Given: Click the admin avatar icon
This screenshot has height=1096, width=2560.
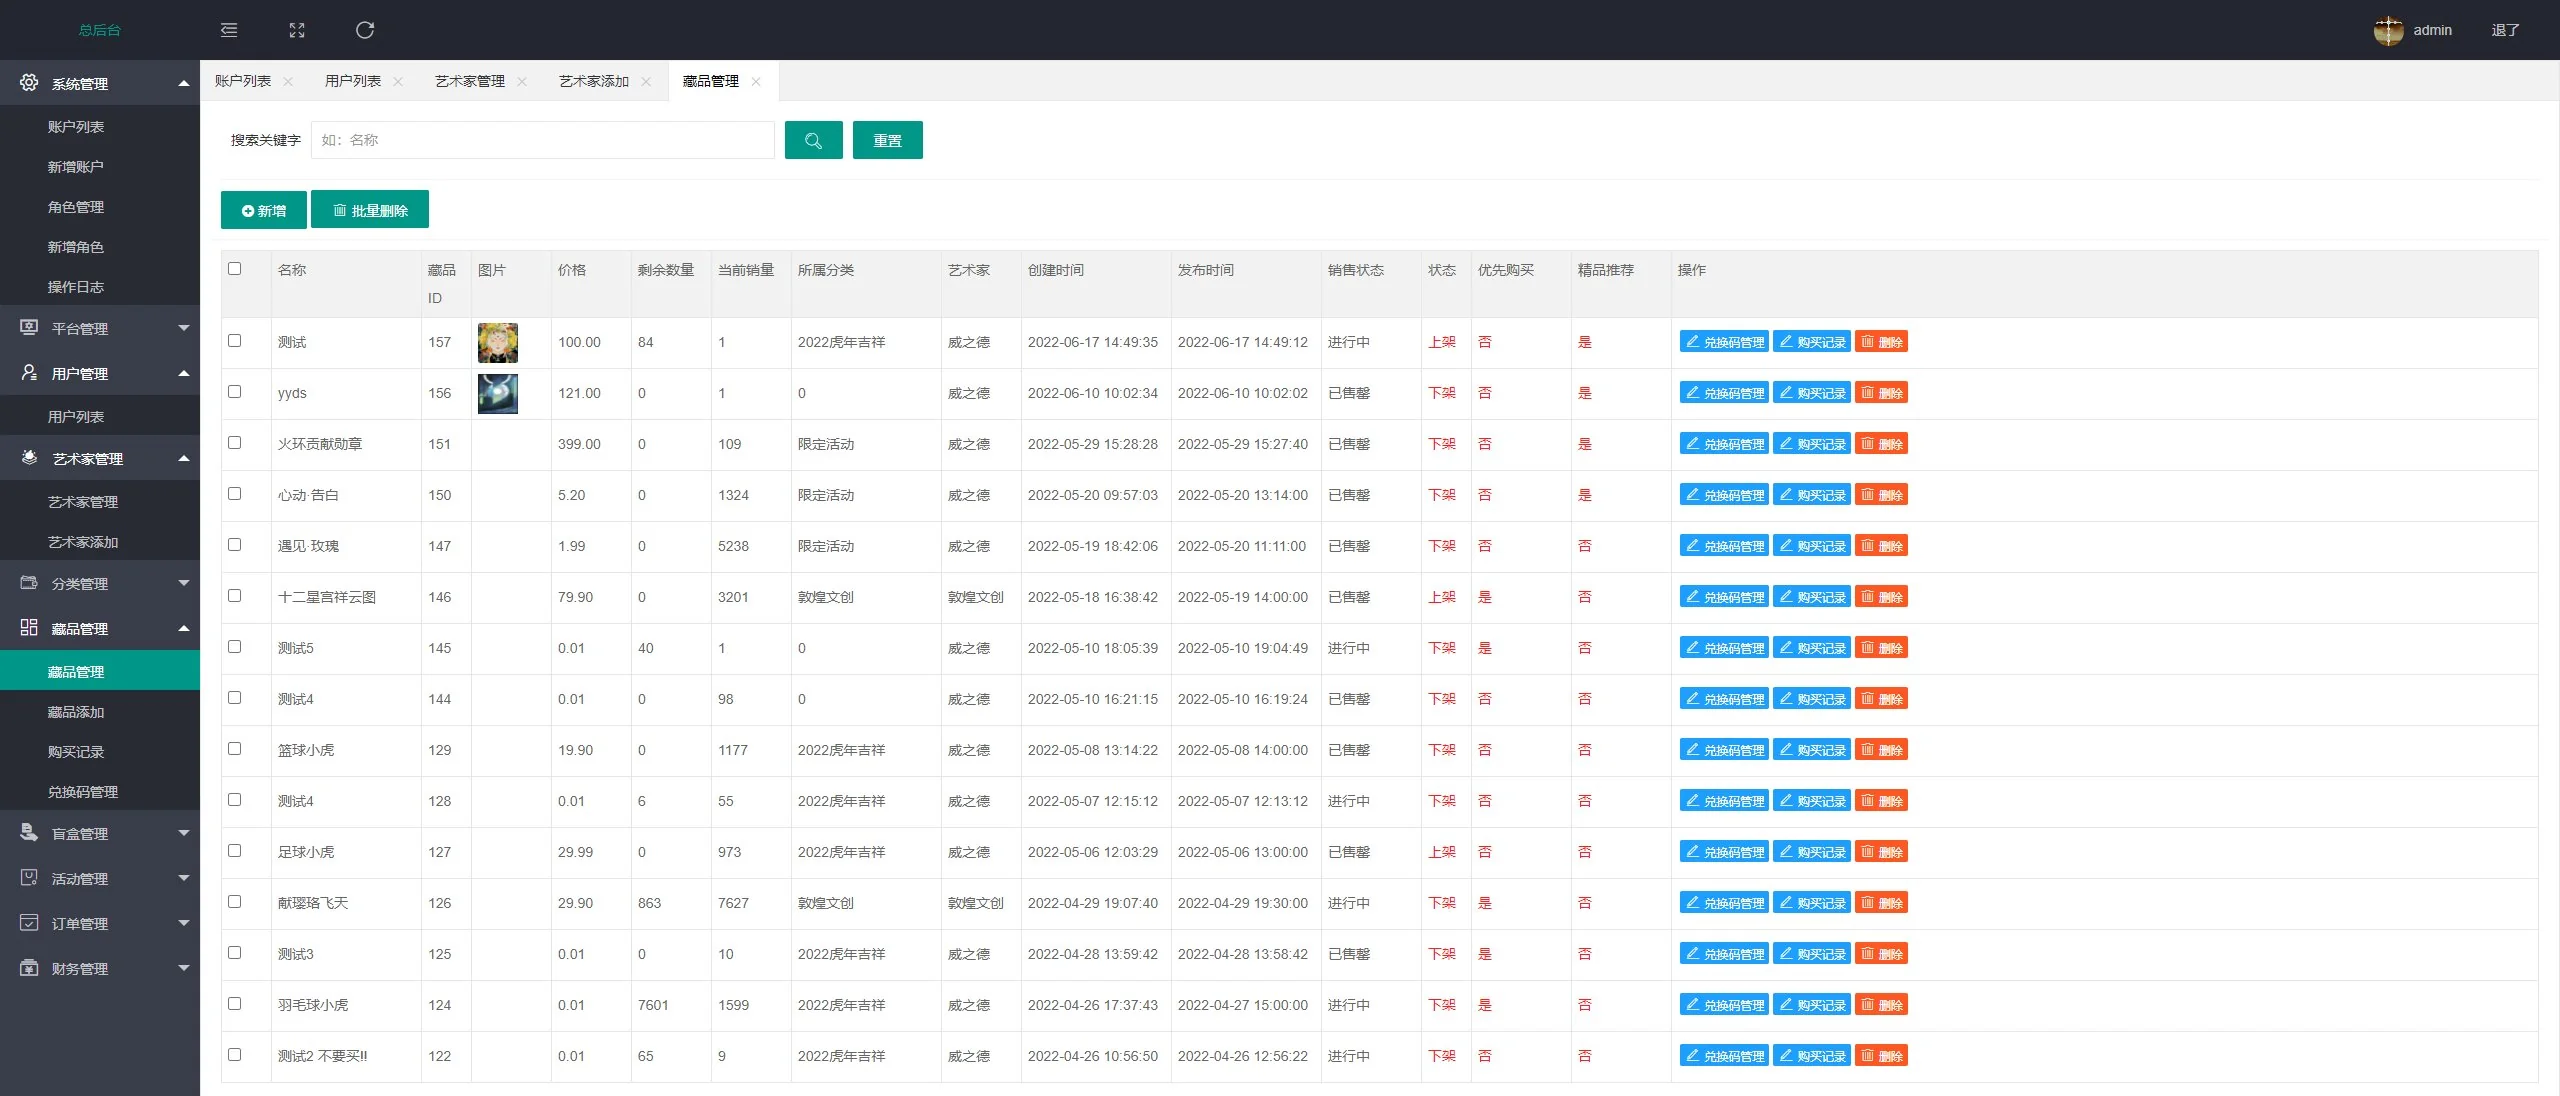Looking at the screenshot, I should click(x=2388, y=30).
